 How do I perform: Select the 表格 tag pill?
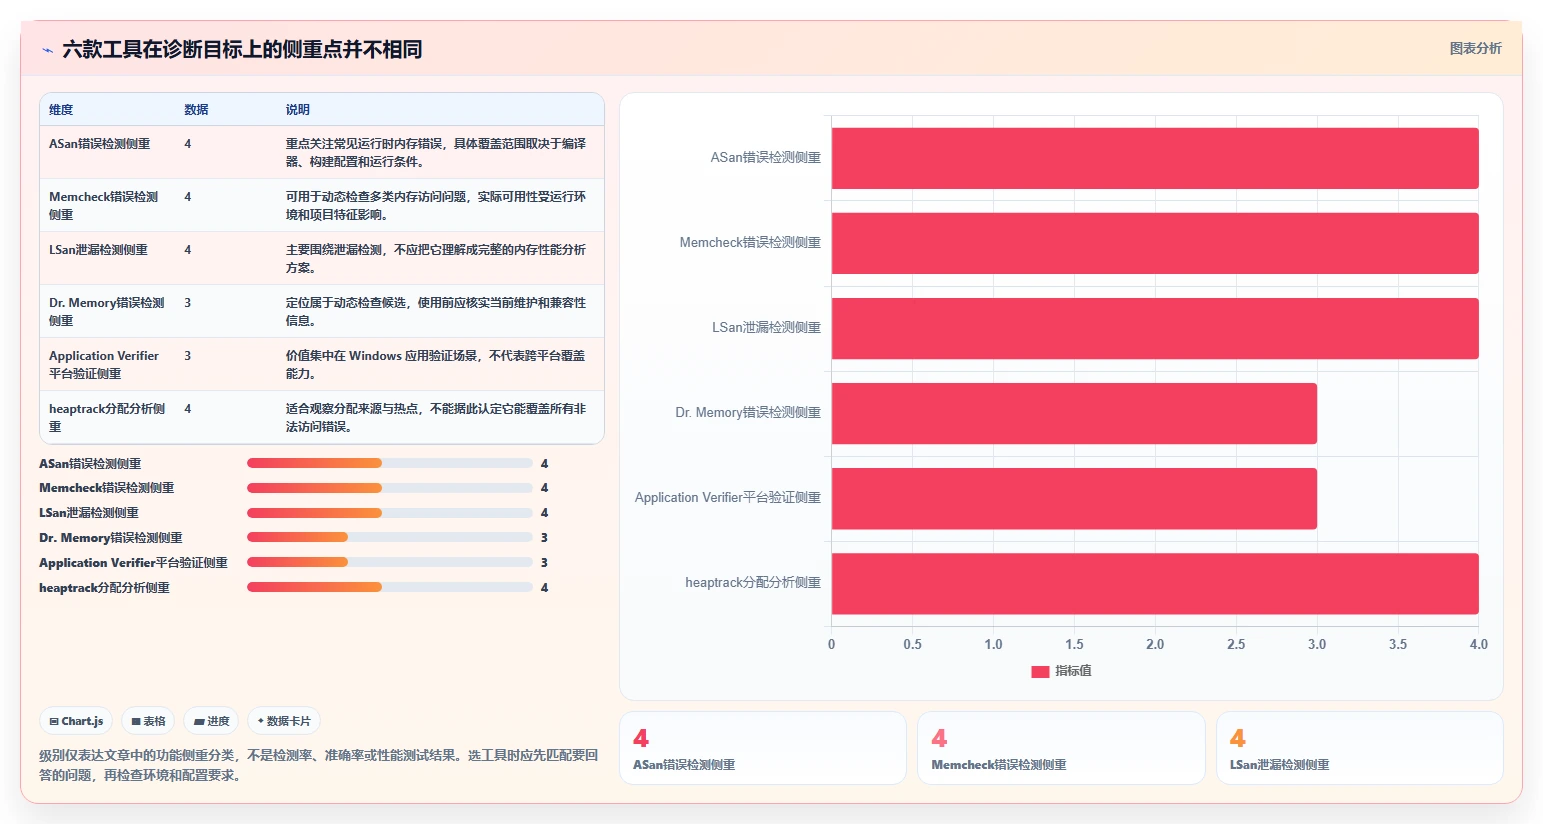pos(148,721)
